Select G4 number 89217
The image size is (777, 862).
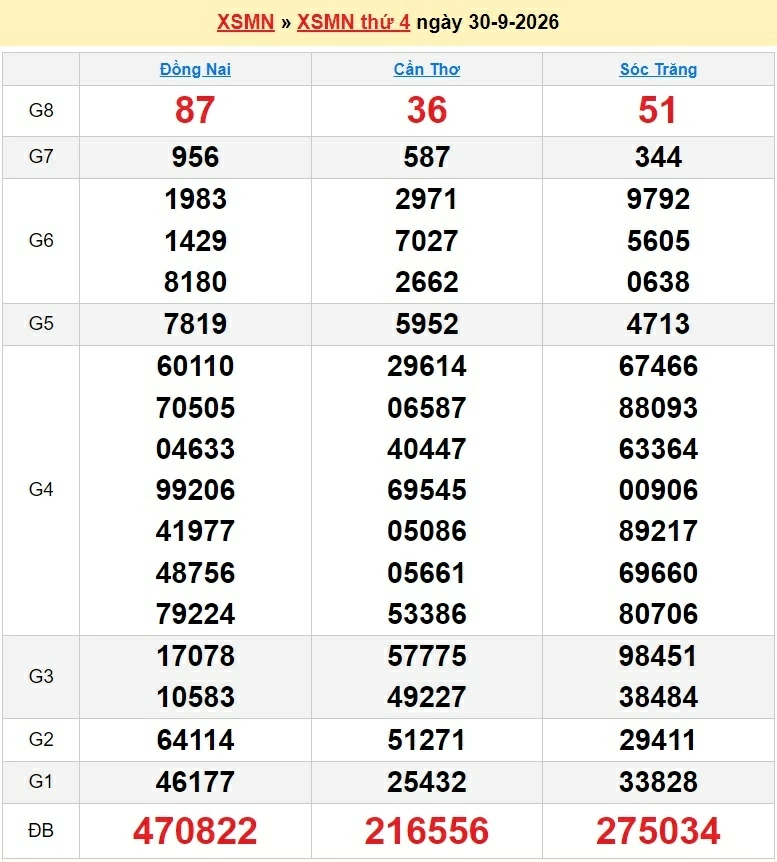point(658,531)
